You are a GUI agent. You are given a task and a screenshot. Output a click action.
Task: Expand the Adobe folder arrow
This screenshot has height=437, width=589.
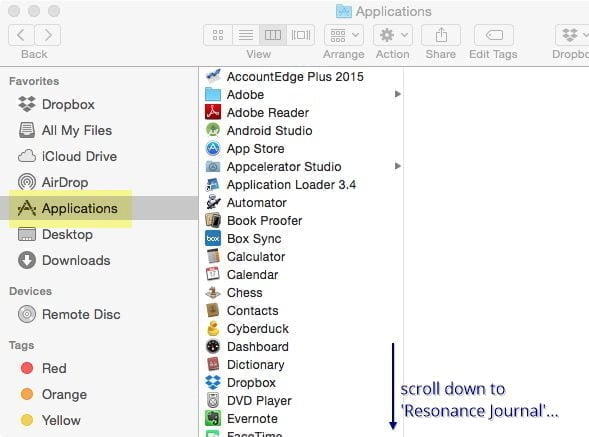tap(397, 94)
